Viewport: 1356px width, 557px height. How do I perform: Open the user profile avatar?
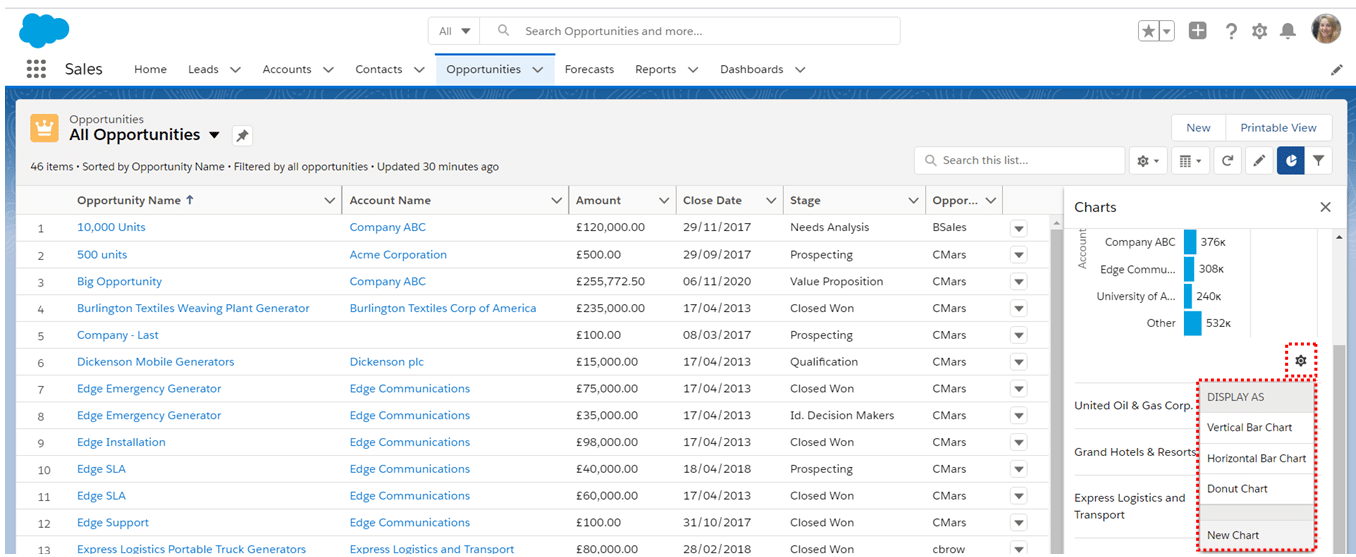[x=1326, y=30]
